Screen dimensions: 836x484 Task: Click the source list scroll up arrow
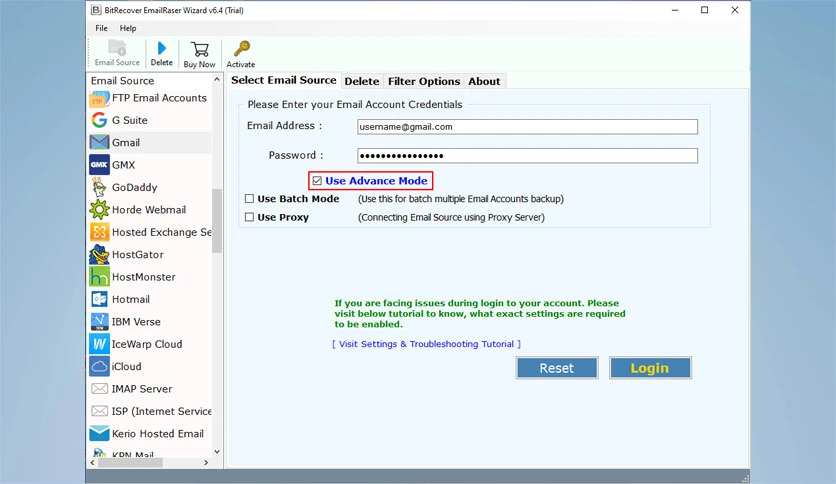217,79
